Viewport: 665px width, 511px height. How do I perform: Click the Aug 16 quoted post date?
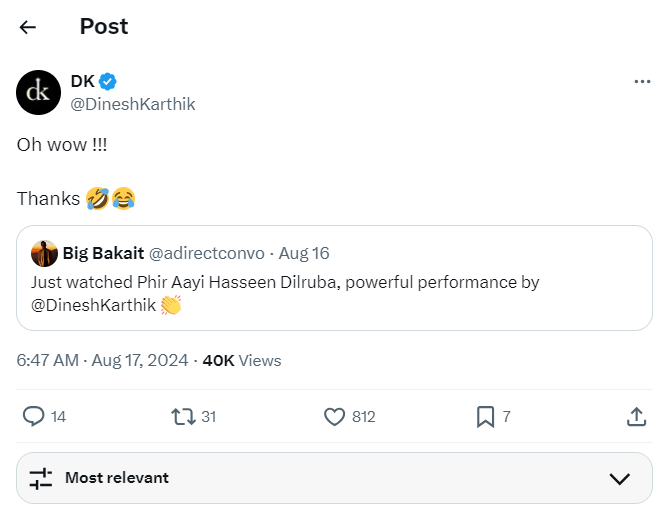(x=304, y=253)
